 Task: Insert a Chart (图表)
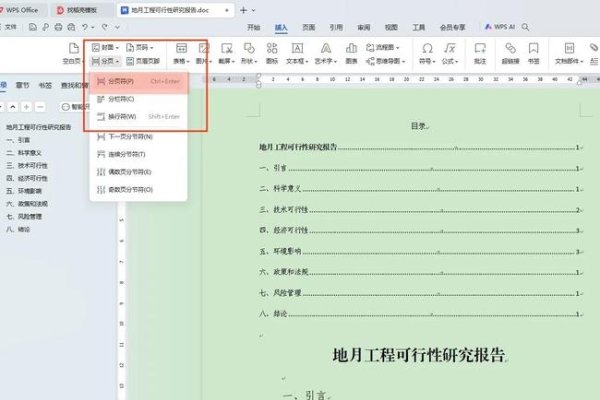351,53
